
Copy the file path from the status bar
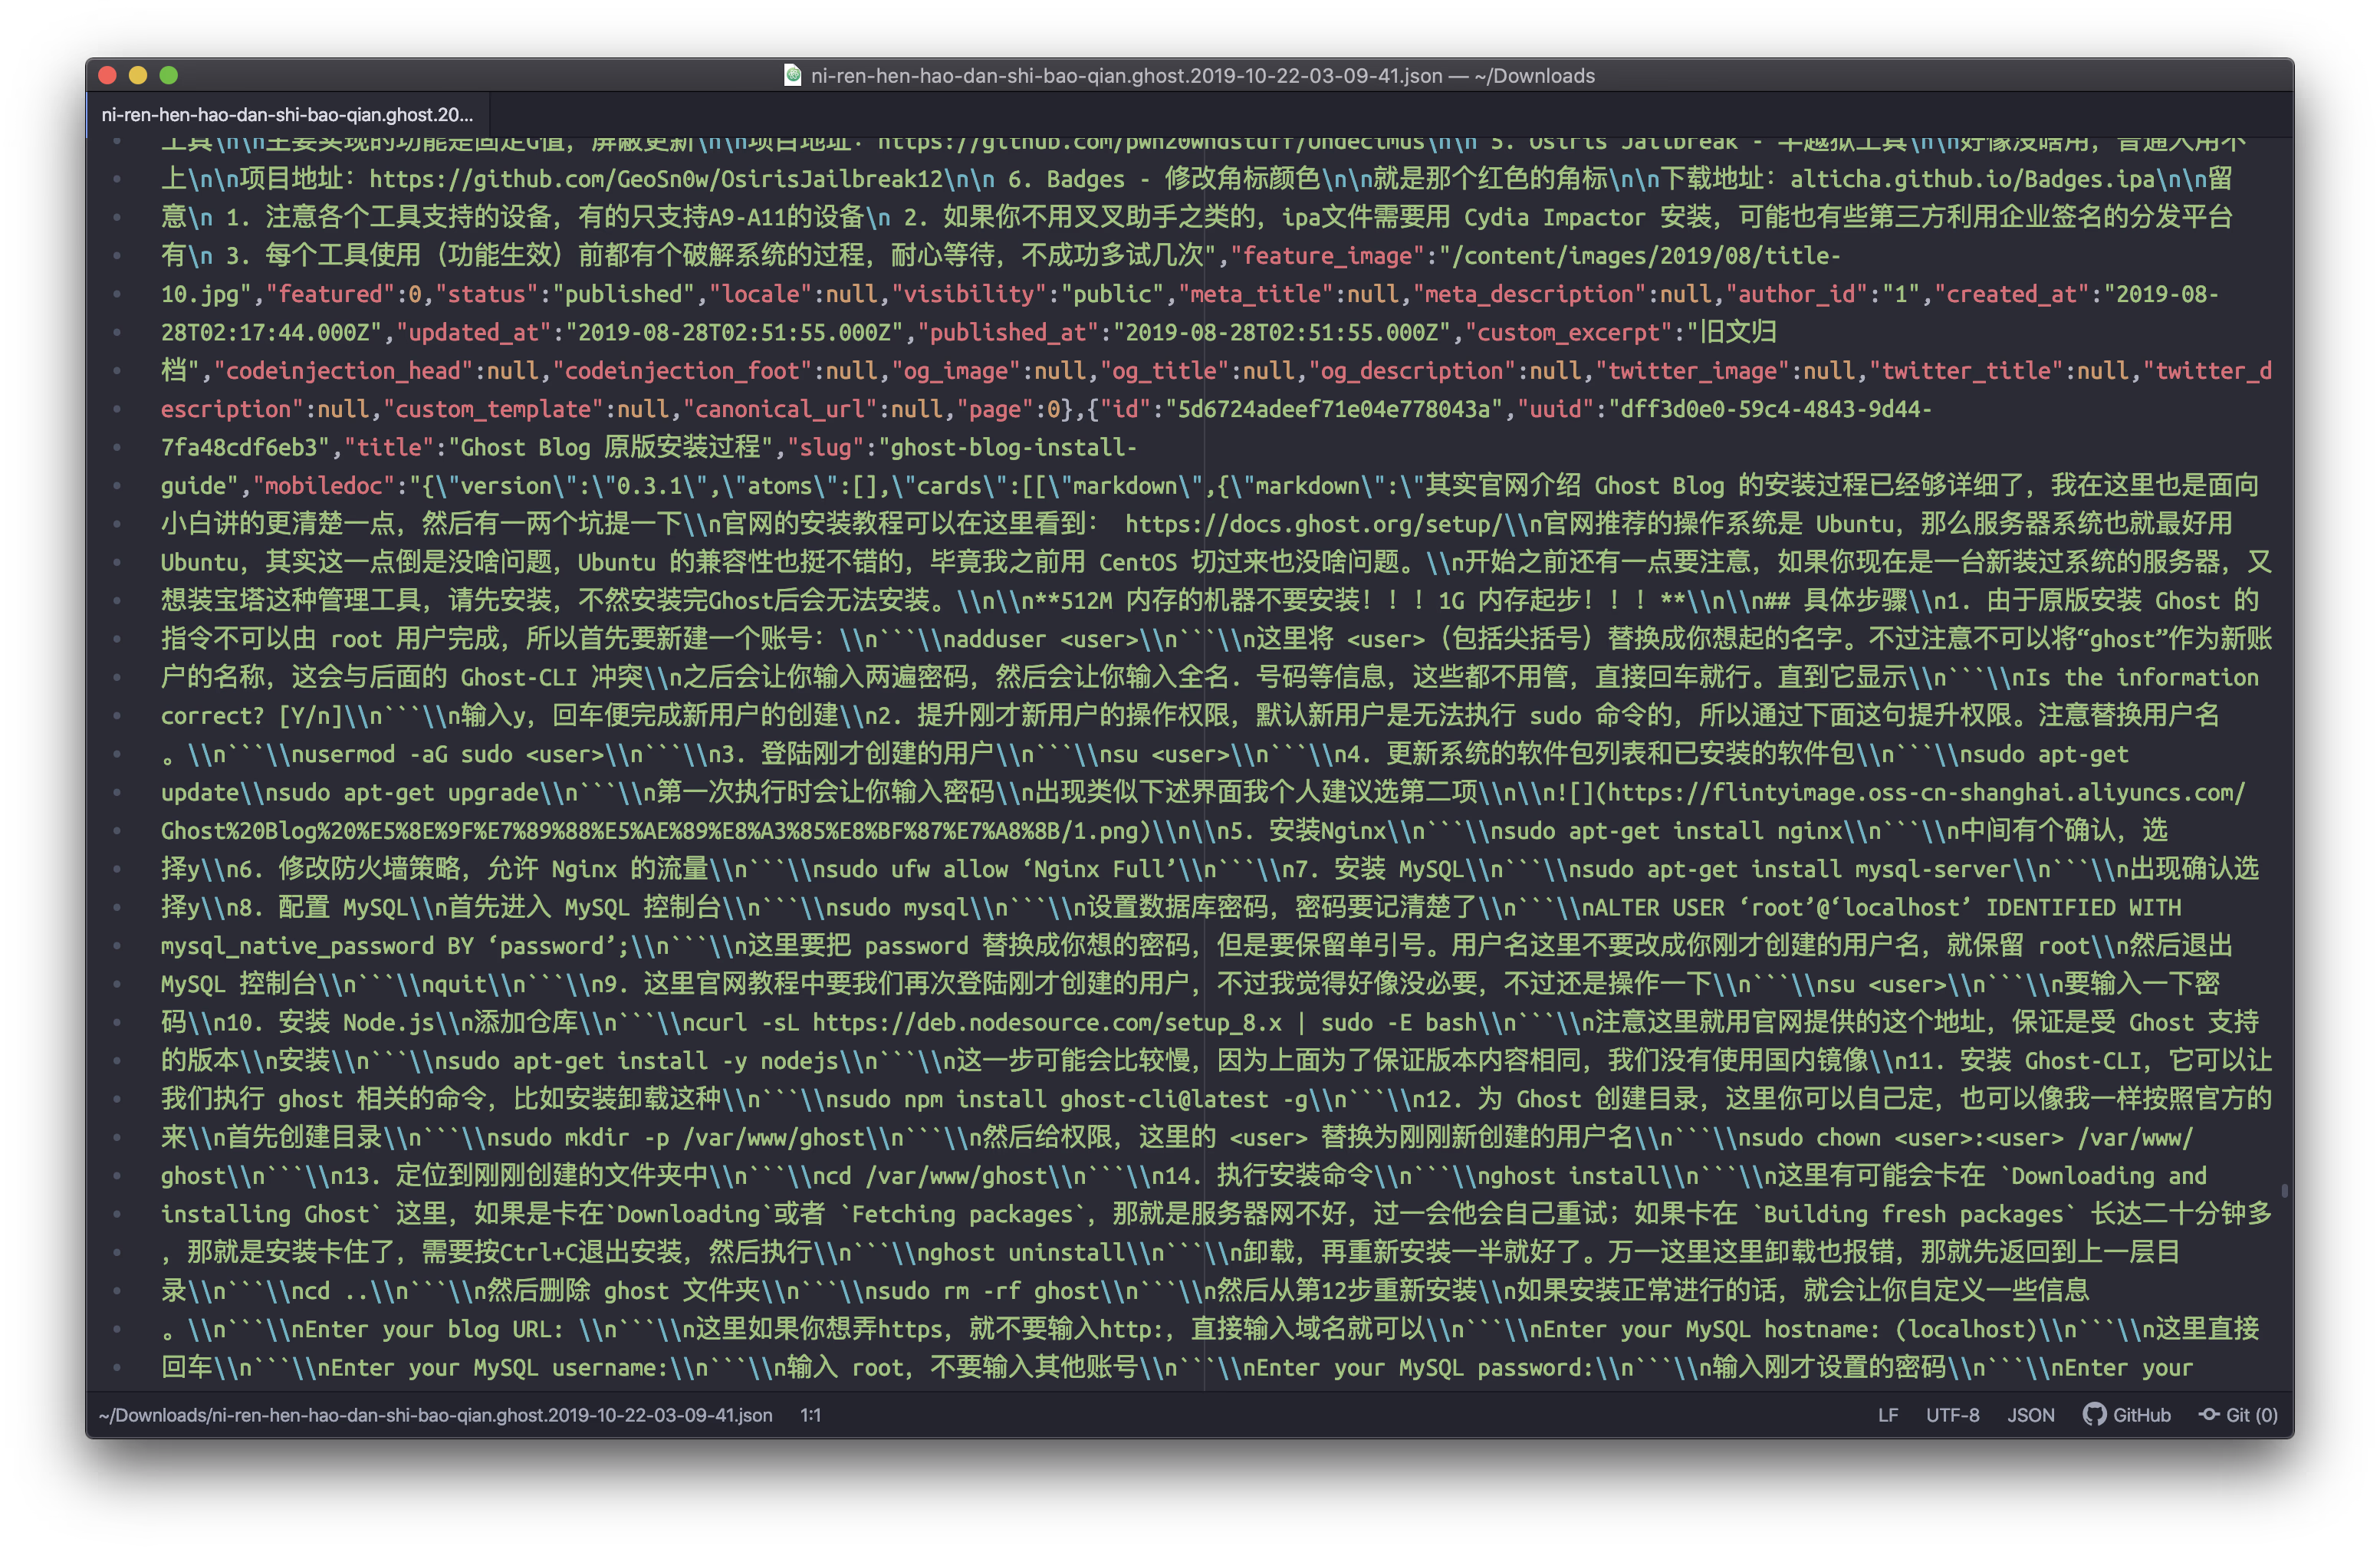(x=435, y=1414)
